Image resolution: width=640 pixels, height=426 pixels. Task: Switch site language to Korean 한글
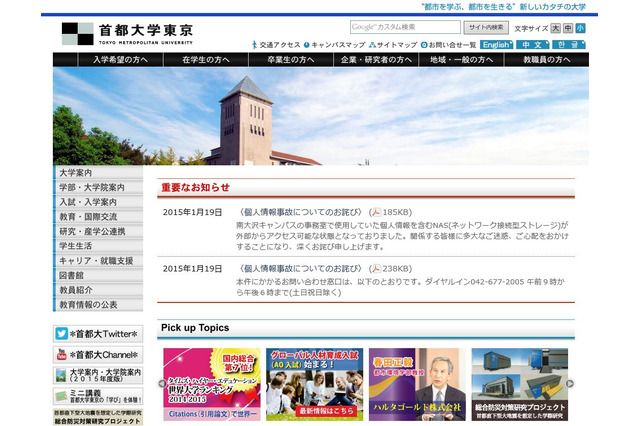pos(569,44)
